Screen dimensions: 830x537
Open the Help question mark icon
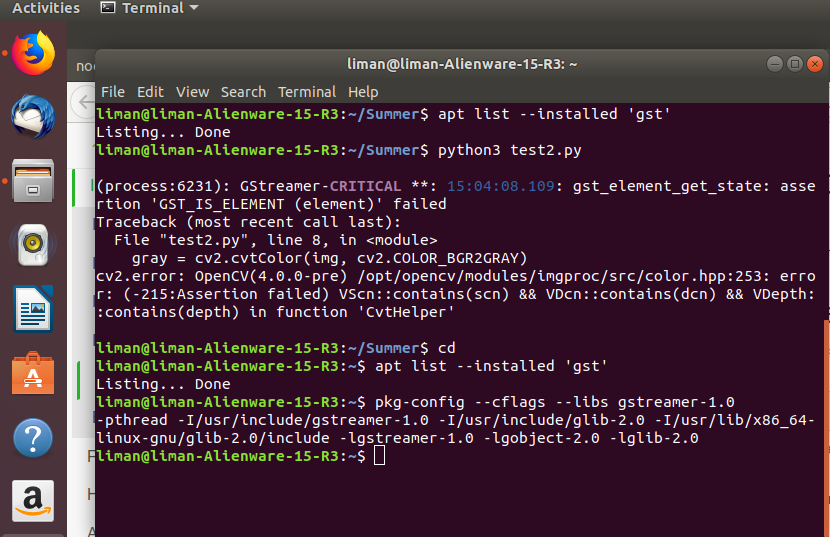[33, 438]
